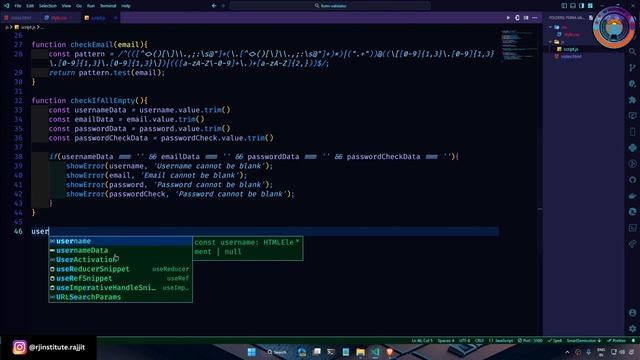Select the 'useRefSnippet' suggestion
The height and width of the screenshot is (360, 640).
coord(120,278)
